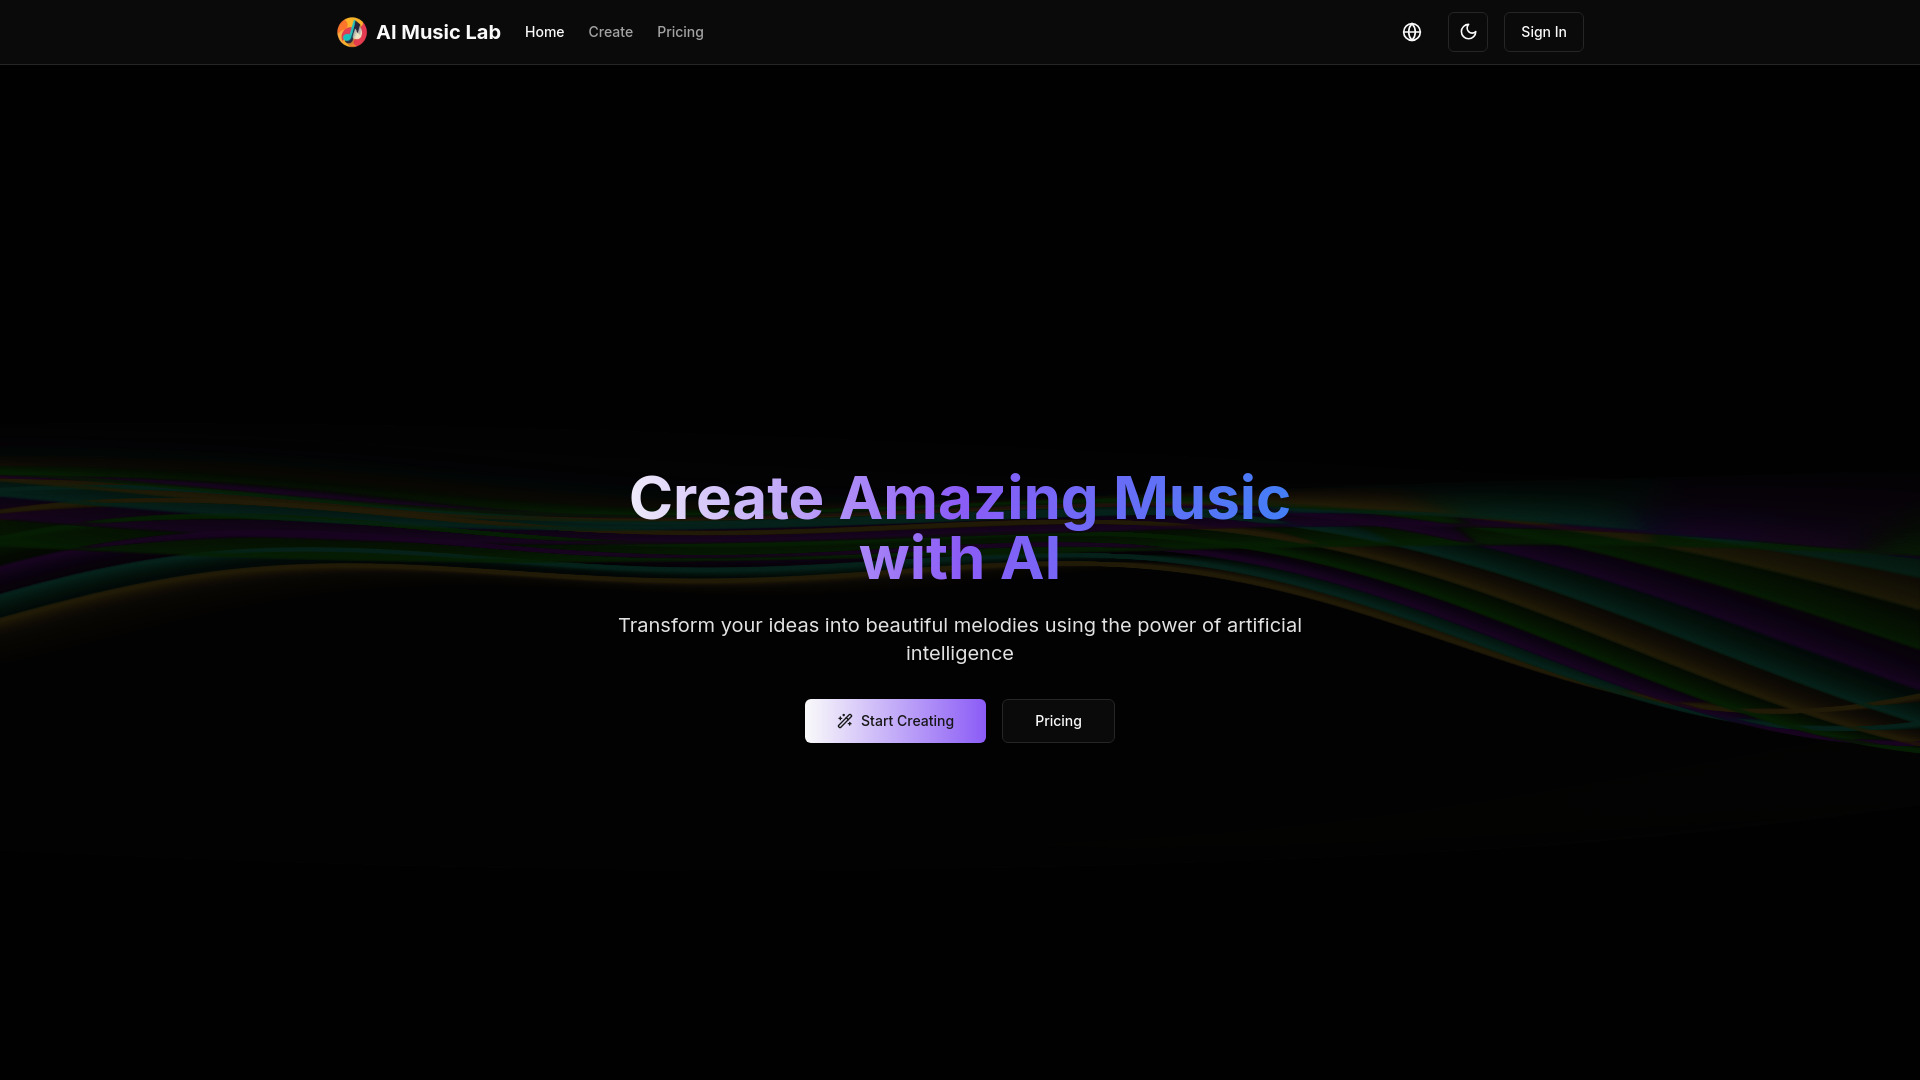The image size is (1920, 1080).
Task: Click the circular gradient brand icon
Action: [352, 32]
